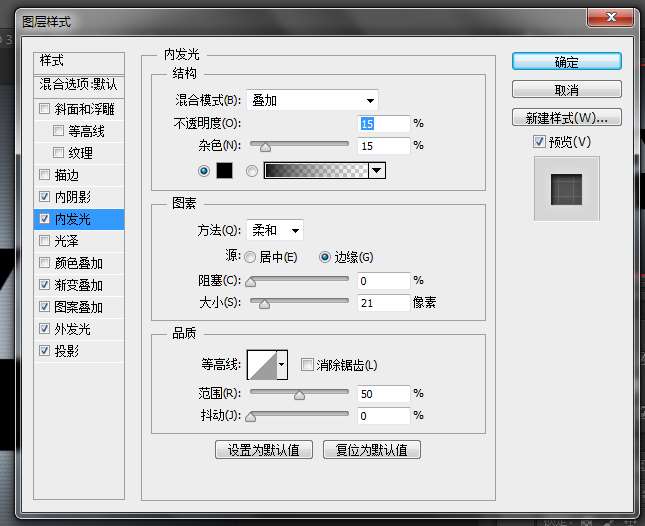Open the black glow color swatch
The image size is (645, 526).
coord(224,171)
